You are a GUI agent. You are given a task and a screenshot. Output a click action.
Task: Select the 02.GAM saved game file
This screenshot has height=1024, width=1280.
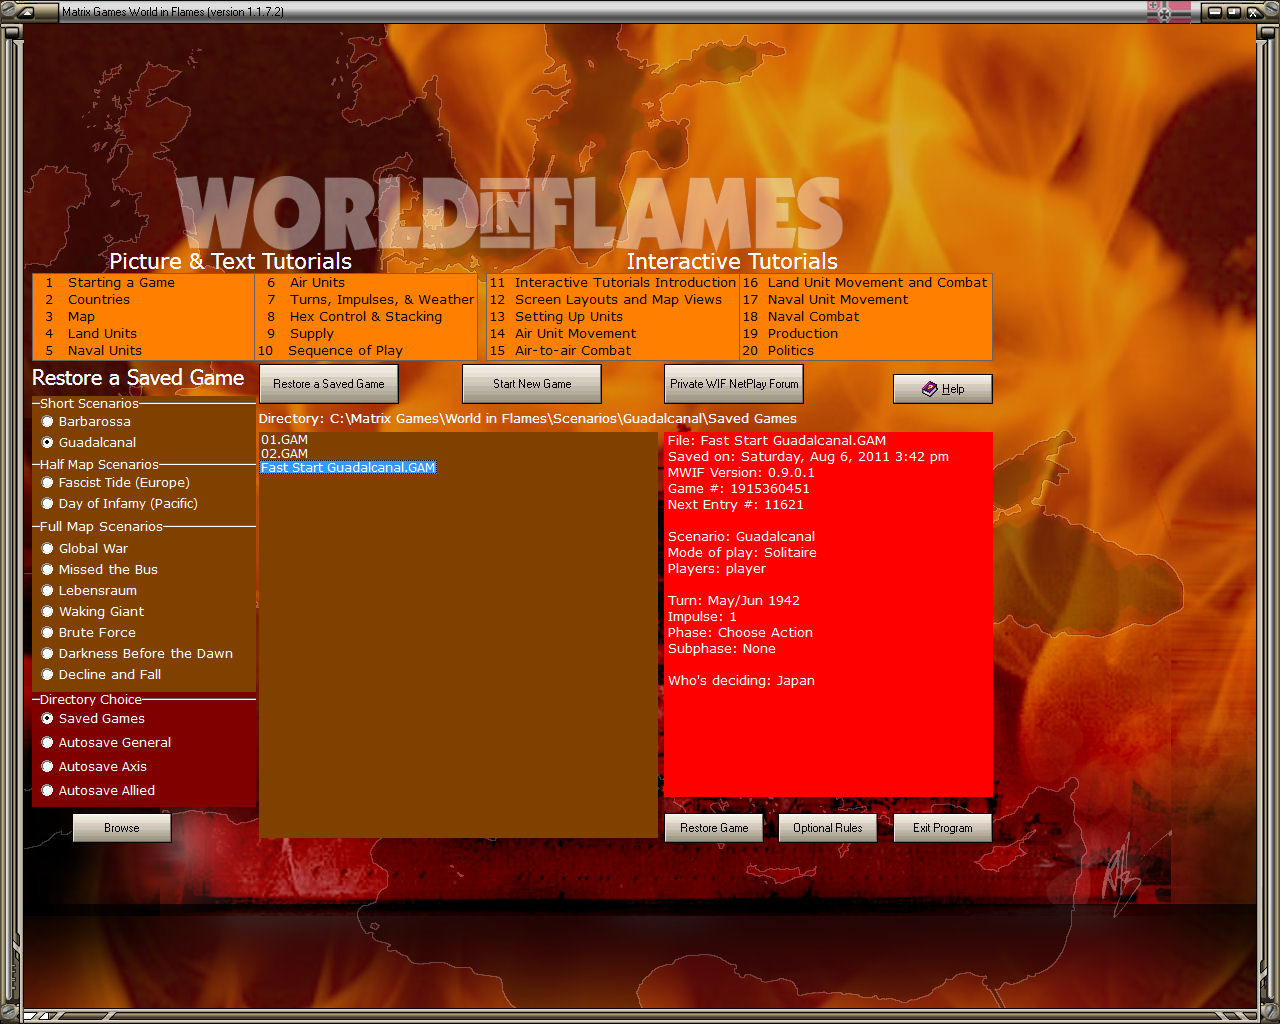pyautogui.click(x=285, y=454)
